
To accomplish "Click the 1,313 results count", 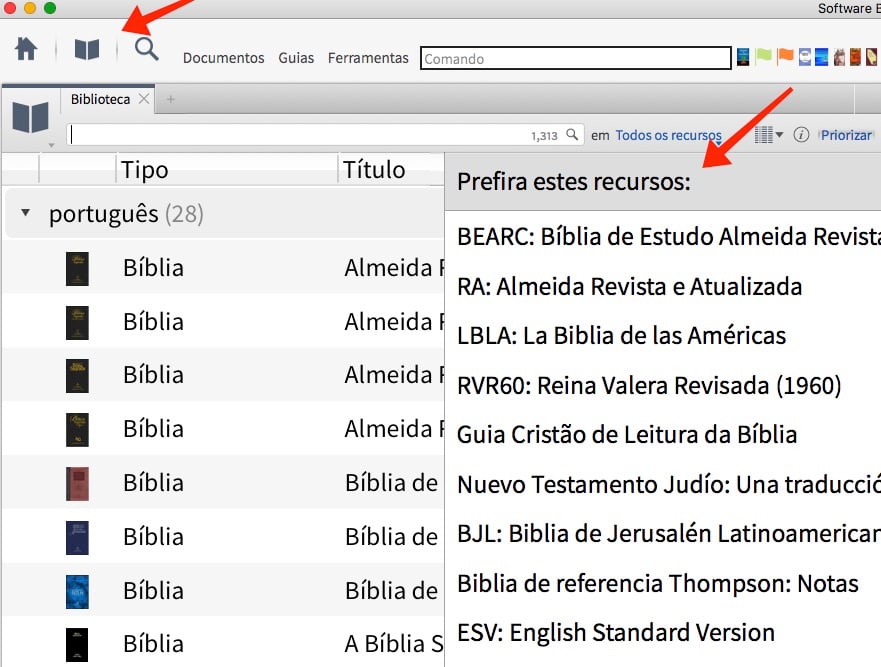I will coord(544,135).
